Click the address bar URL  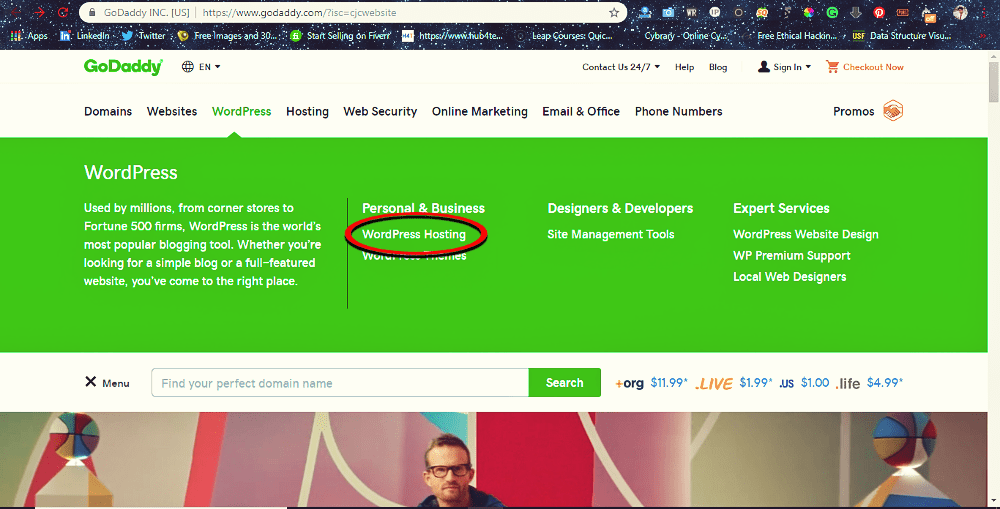tap(299, 12)
